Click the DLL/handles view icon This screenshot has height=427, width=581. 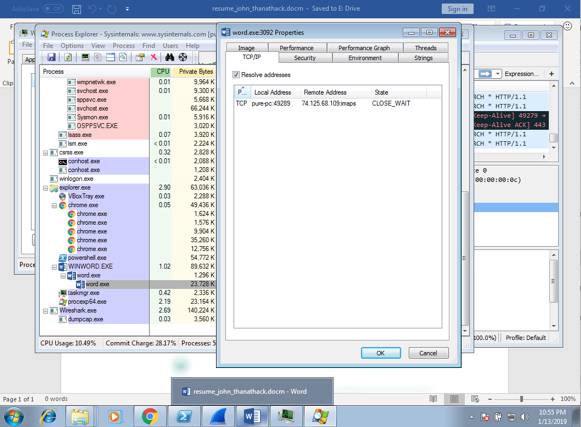click(x=123, y=57)
